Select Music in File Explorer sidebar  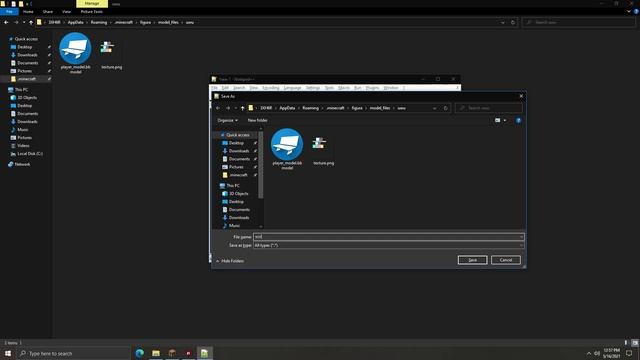pos(22,130)
